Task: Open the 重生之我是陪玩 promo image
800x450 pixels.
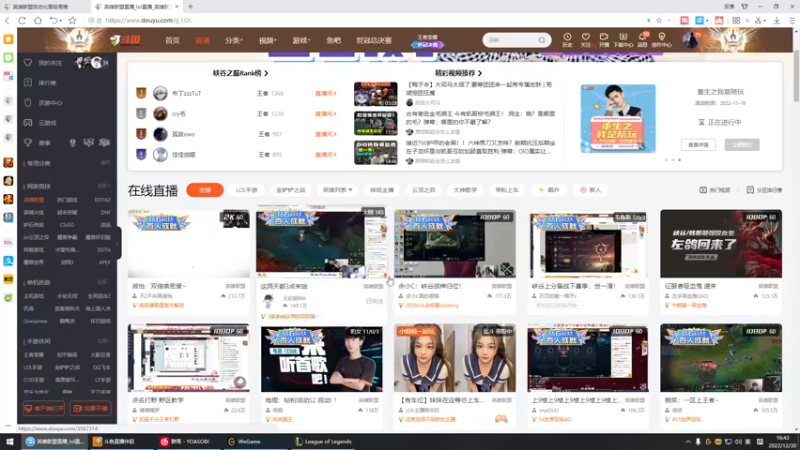Action: [618, 118]
